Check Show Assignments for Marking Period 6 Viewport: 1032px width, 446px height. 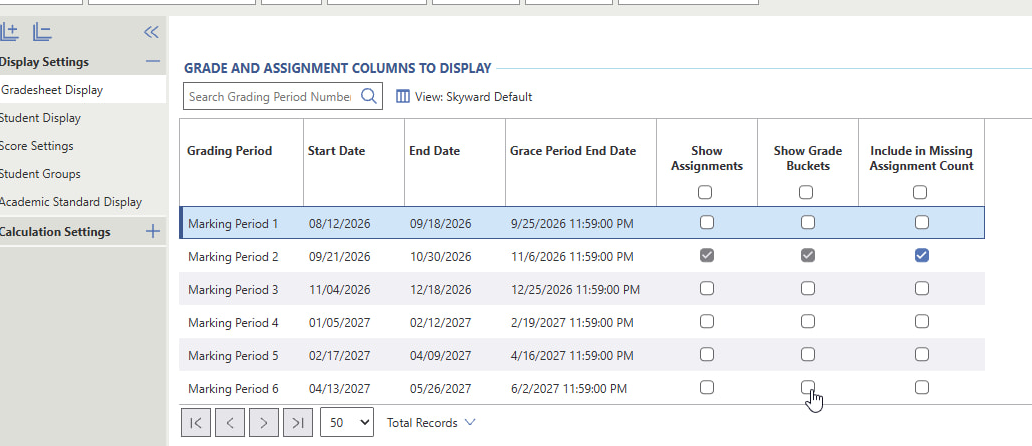click(x=706, y=387)
